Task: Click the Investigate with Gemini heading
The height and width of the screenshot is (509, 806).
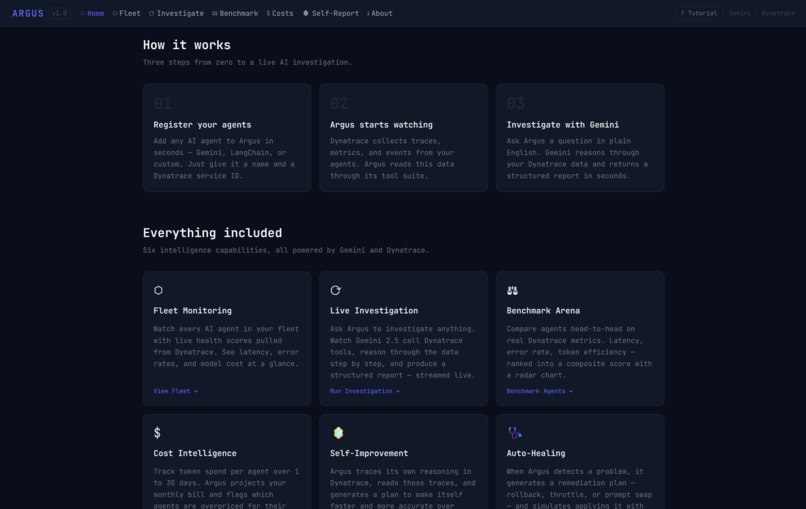Action: pyautogui.click(x=562, y=125)
